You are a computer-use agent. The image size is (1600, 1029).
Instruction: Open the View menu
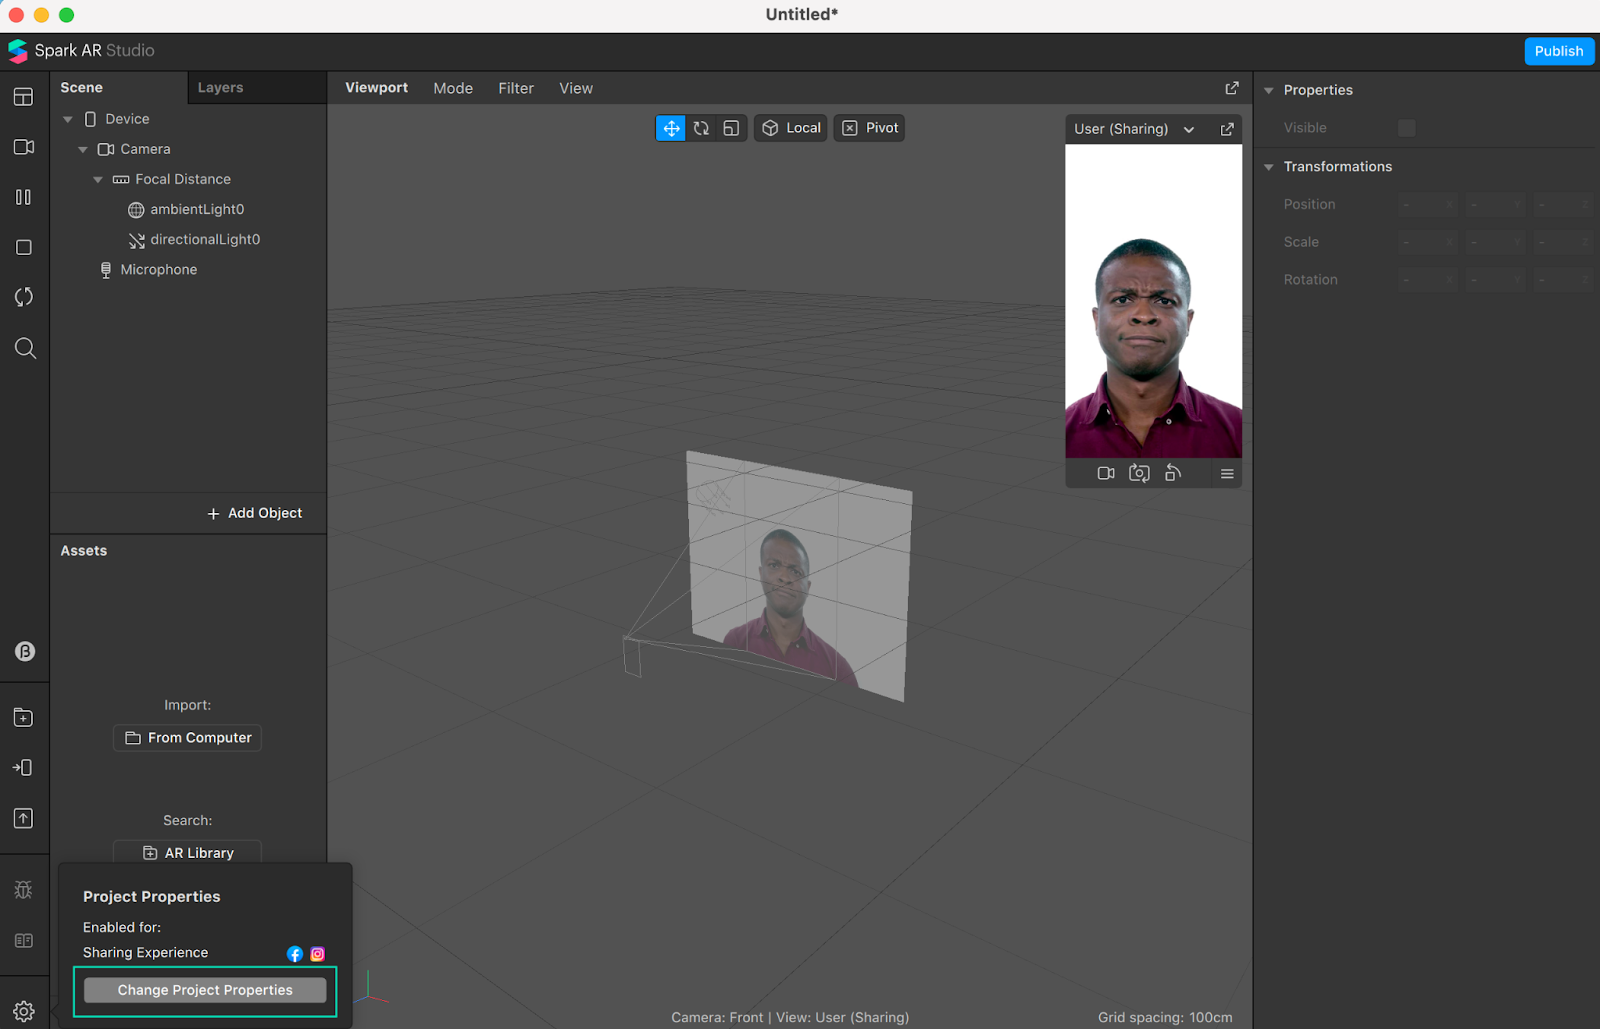point(576,88)
